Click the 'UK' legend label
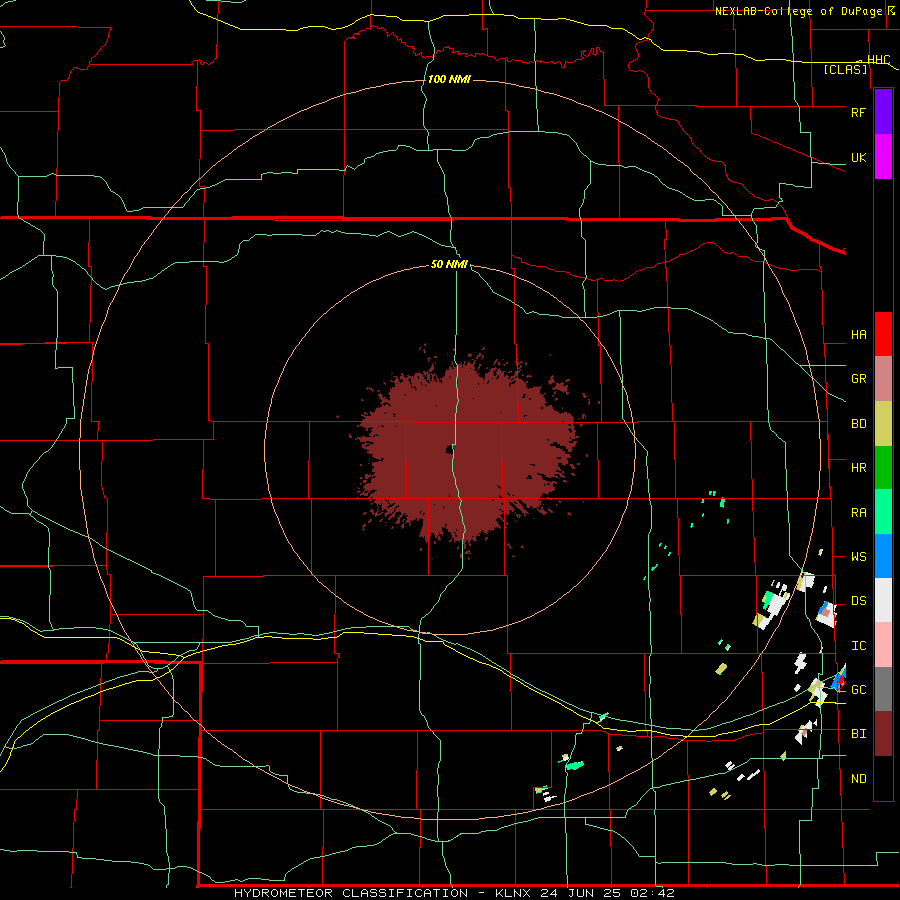 point(858,158)
